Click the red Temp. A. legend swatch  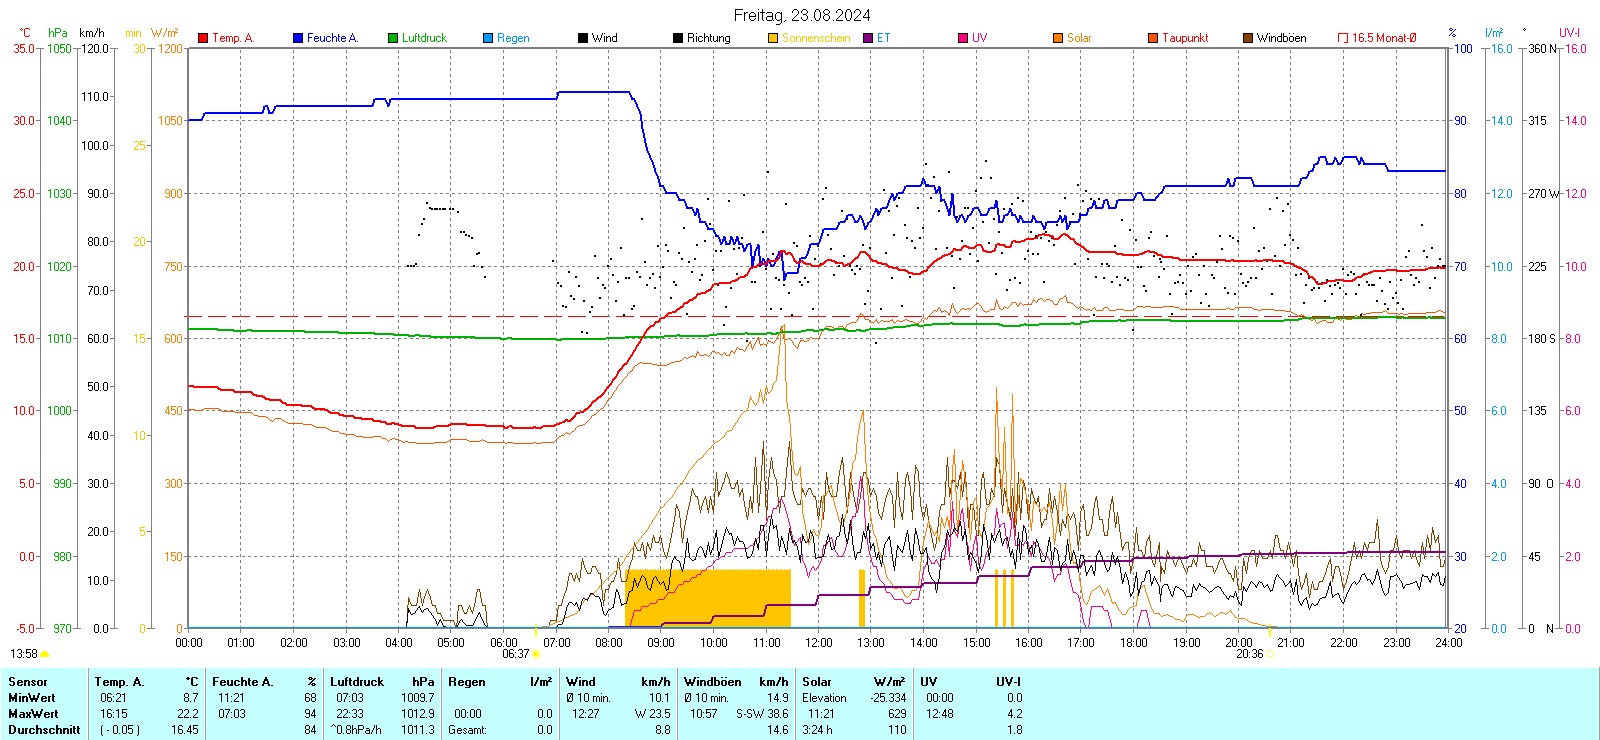click(x=203, y=38)
